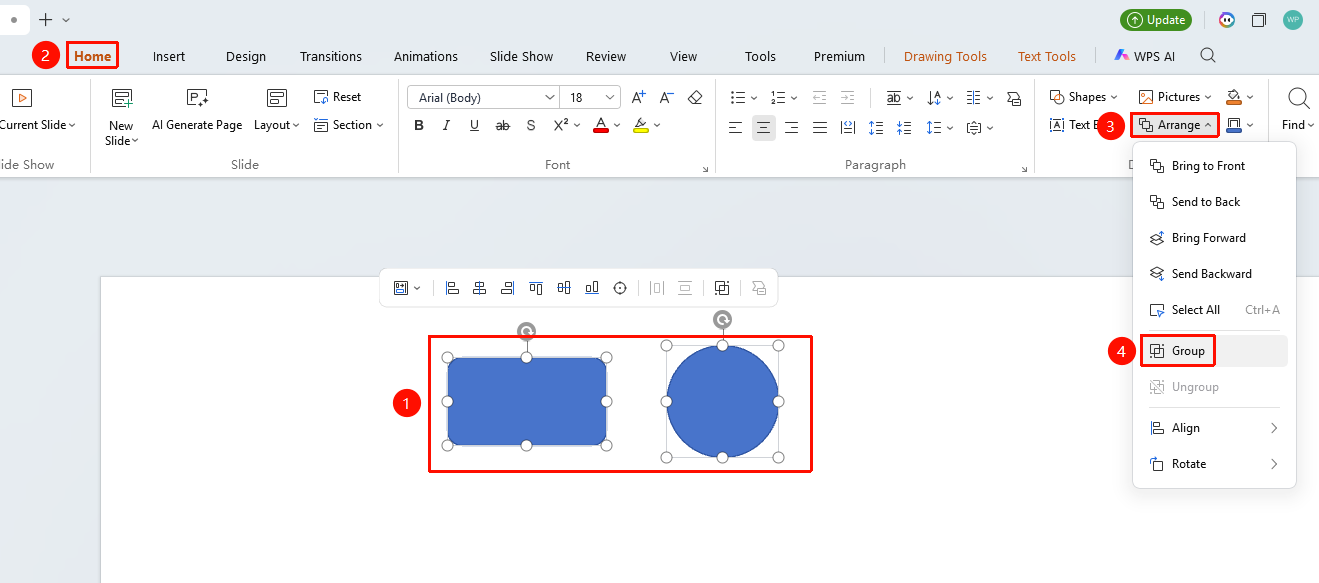Toggle bold formatting
Screen dimensions: 1319x583
419,125
